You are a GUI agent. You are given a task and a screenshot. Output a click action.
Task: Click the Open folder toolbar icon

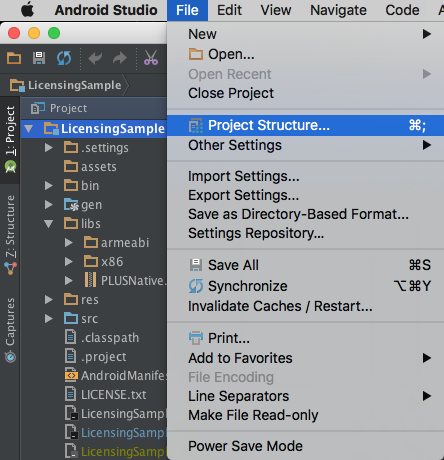click(x=14, y=58)
